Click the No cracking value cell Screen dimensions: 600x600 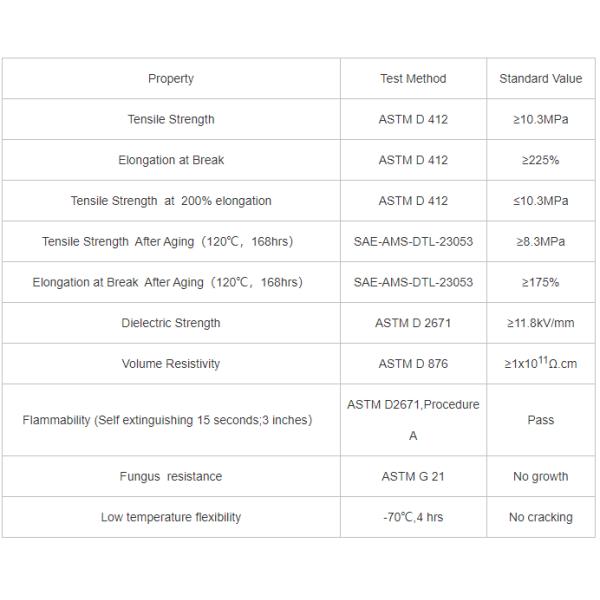tap(541, 517)
